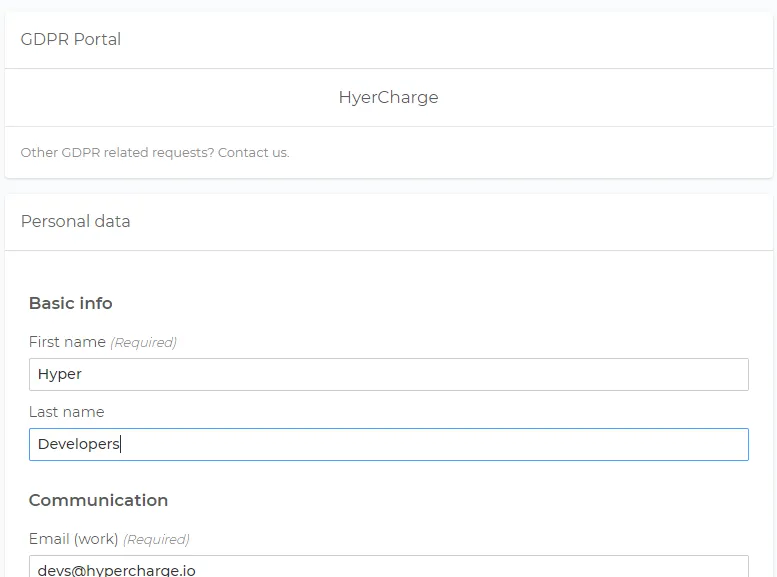Click the HyerCharge title text
Screen dimensions: 777x577
click(388, 97)
